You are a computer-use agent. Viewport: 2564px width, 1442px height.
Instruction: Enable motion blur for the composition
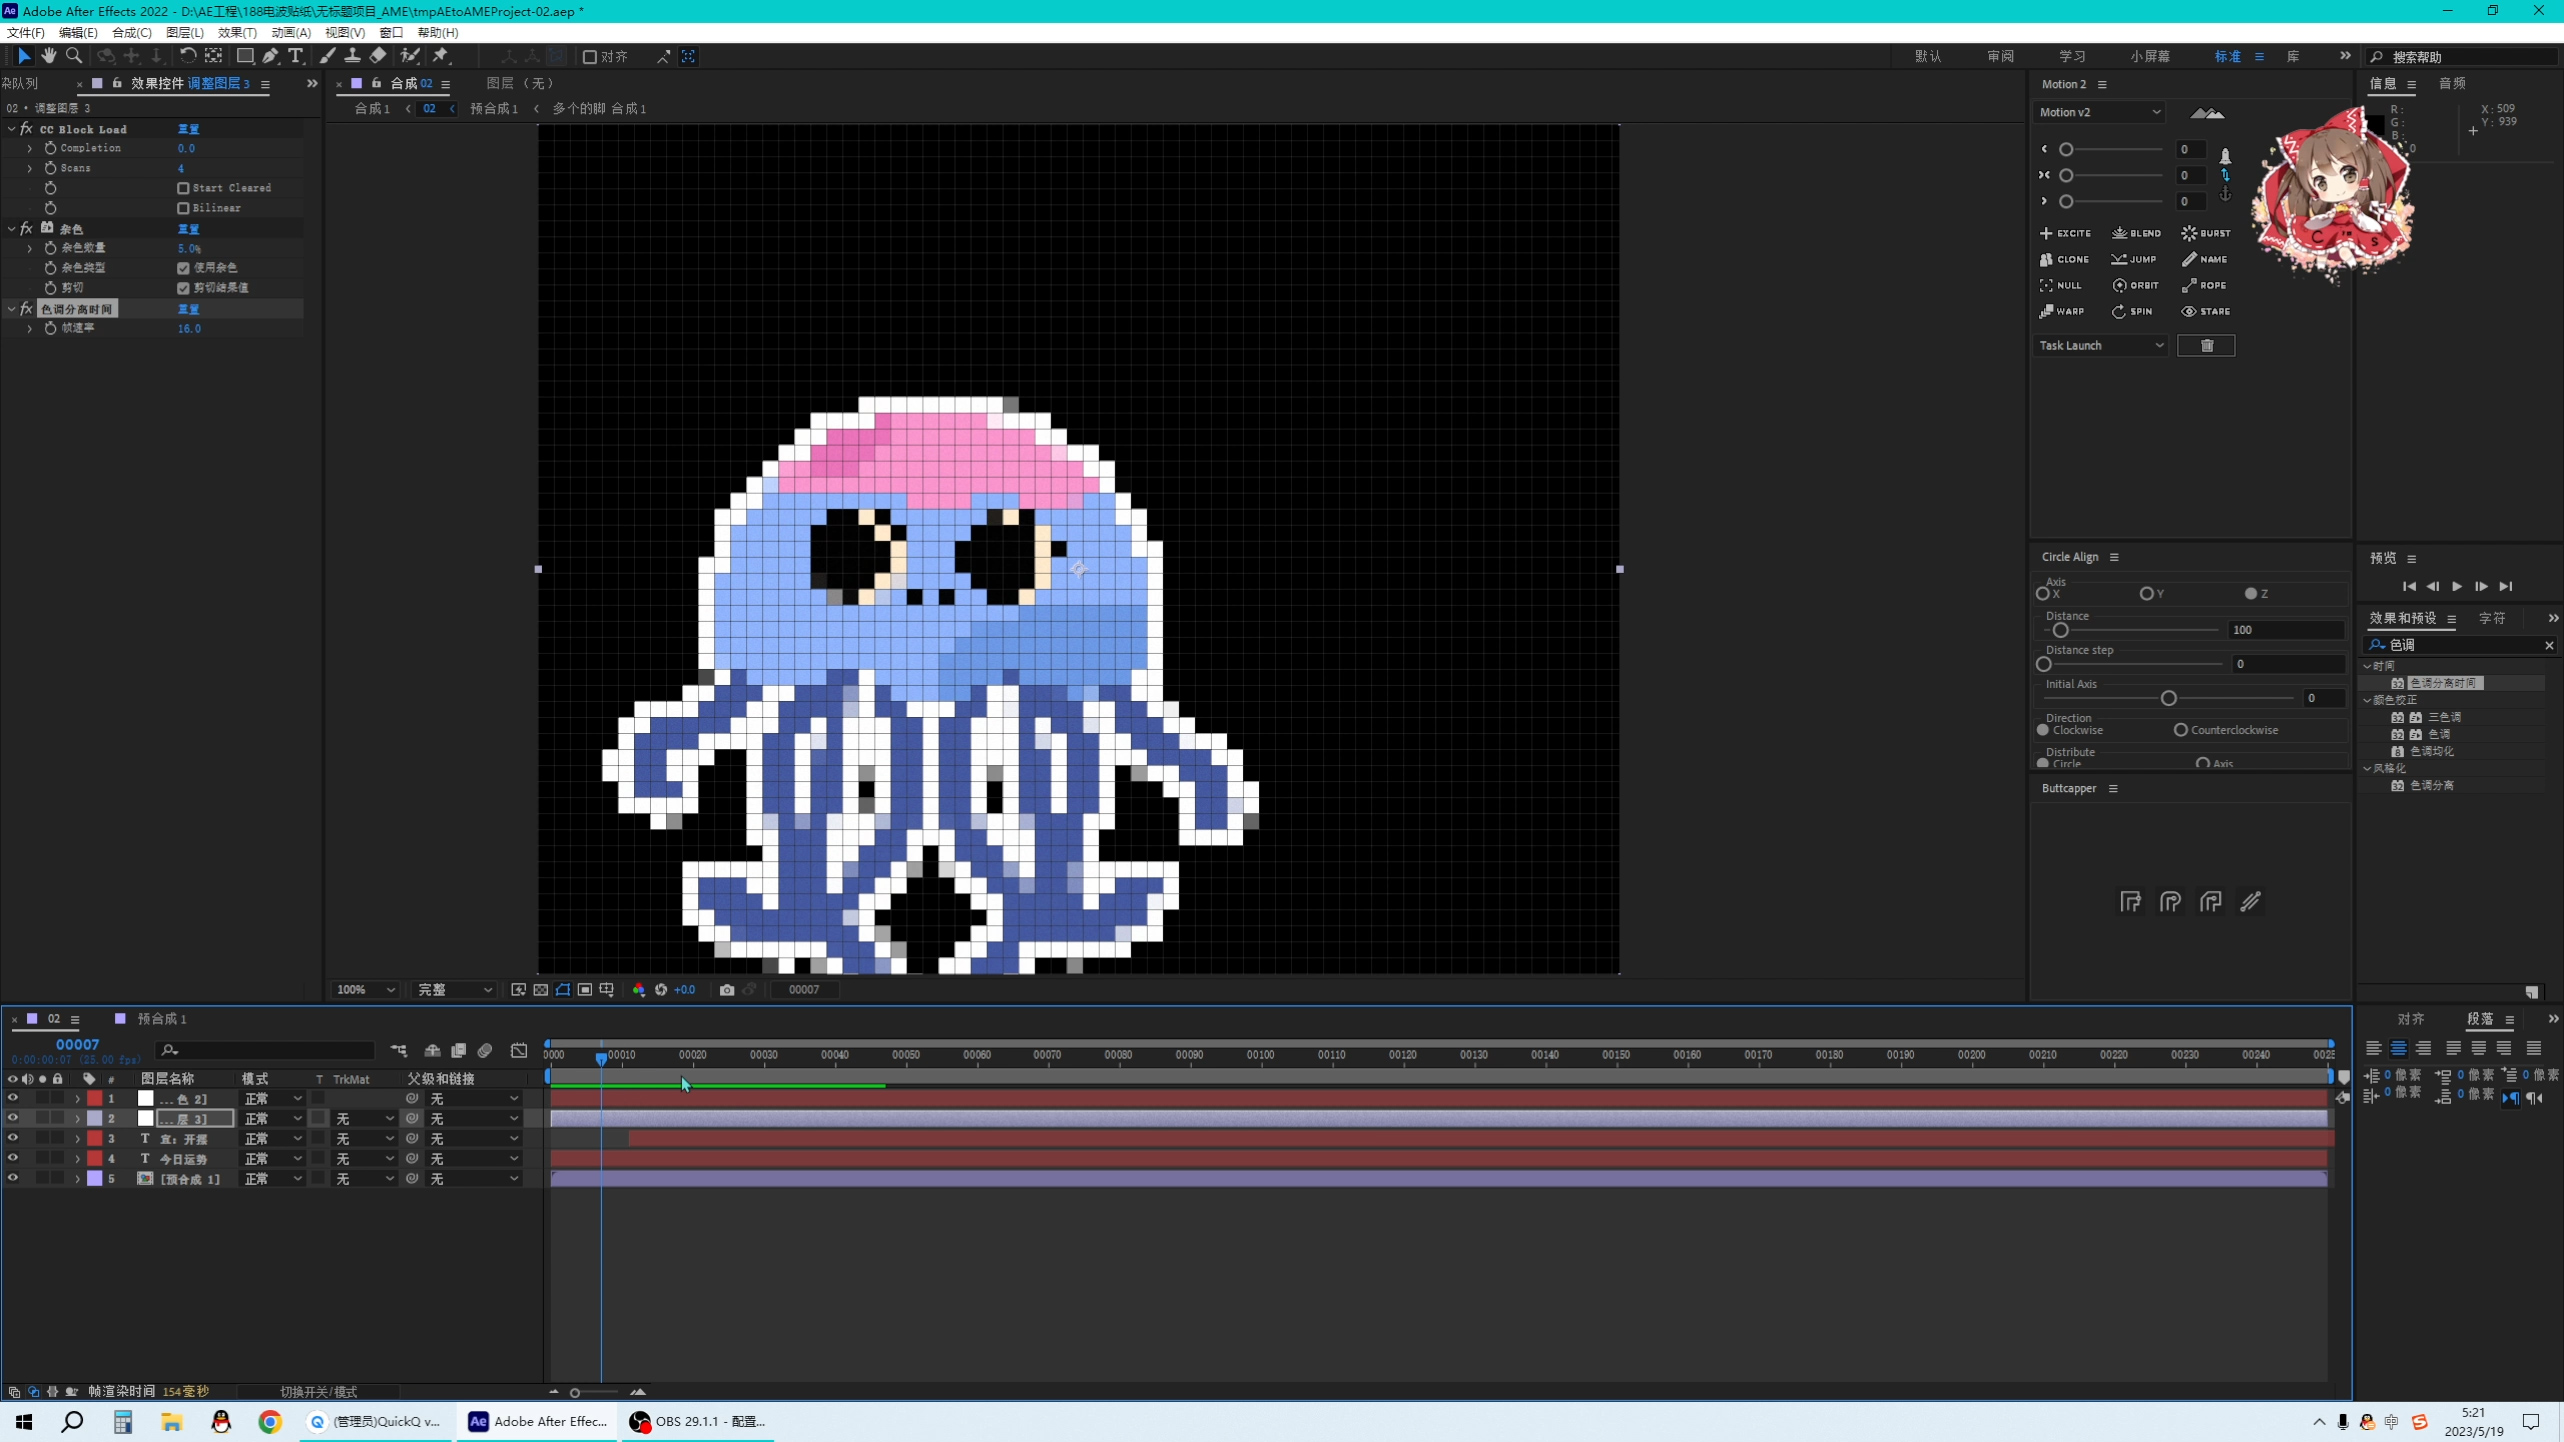(x=485, y=1050)
